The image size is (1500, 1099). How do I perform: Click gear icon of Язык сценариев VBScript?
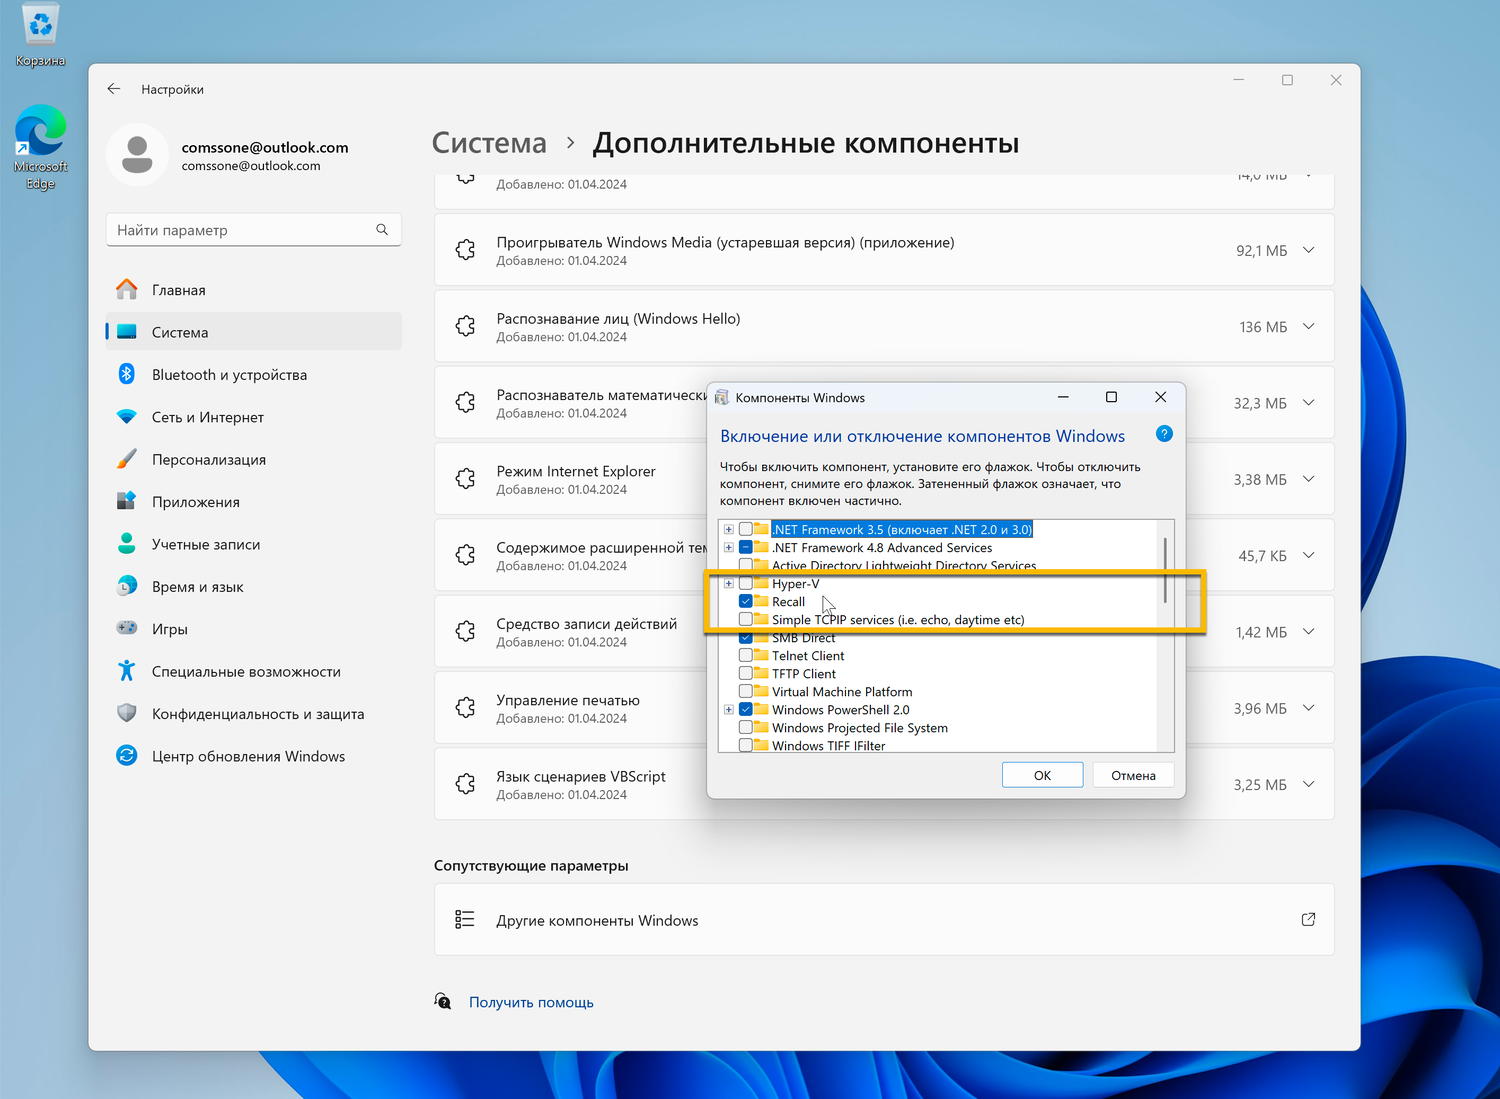tap(465, 784)
